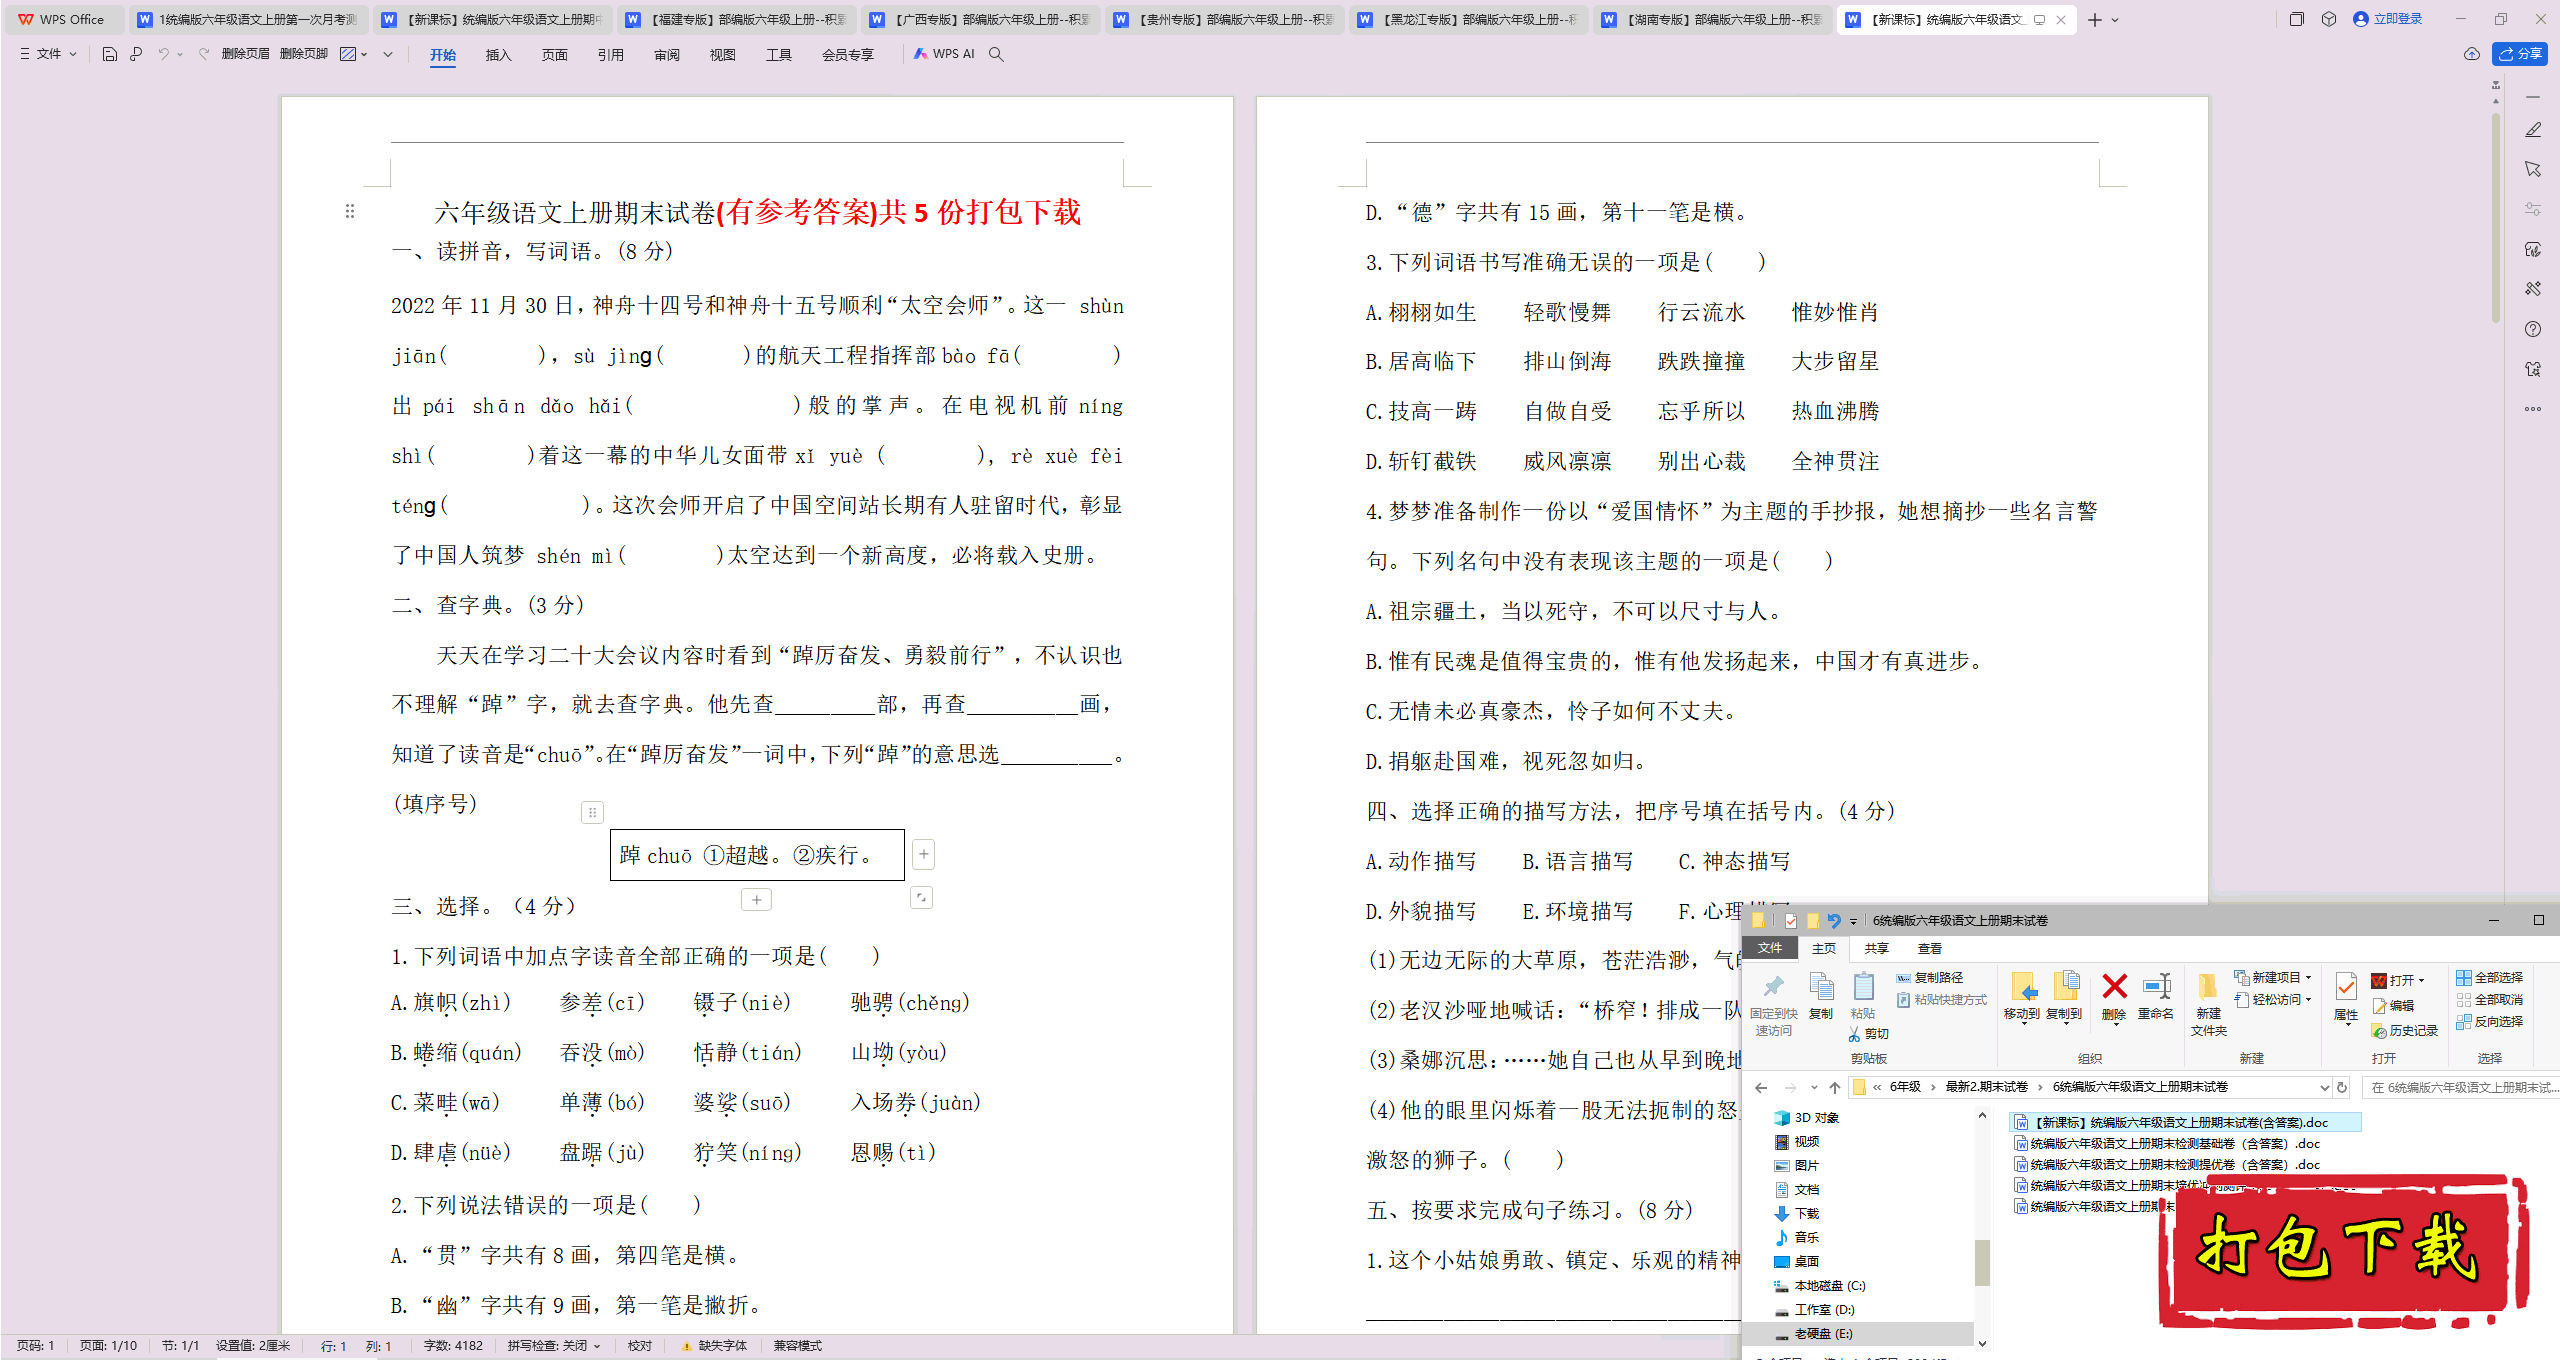
Task: Click the 删除页脚 button
Action: coord(303,54)
